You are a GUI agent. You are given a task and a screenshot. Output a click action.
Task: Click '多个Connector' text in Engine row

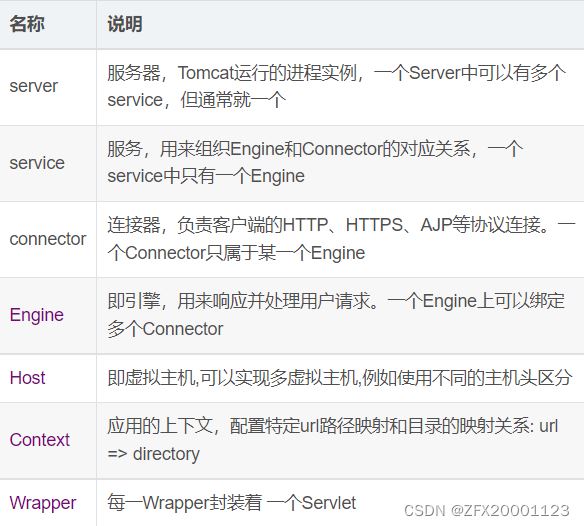pos(165,329)
